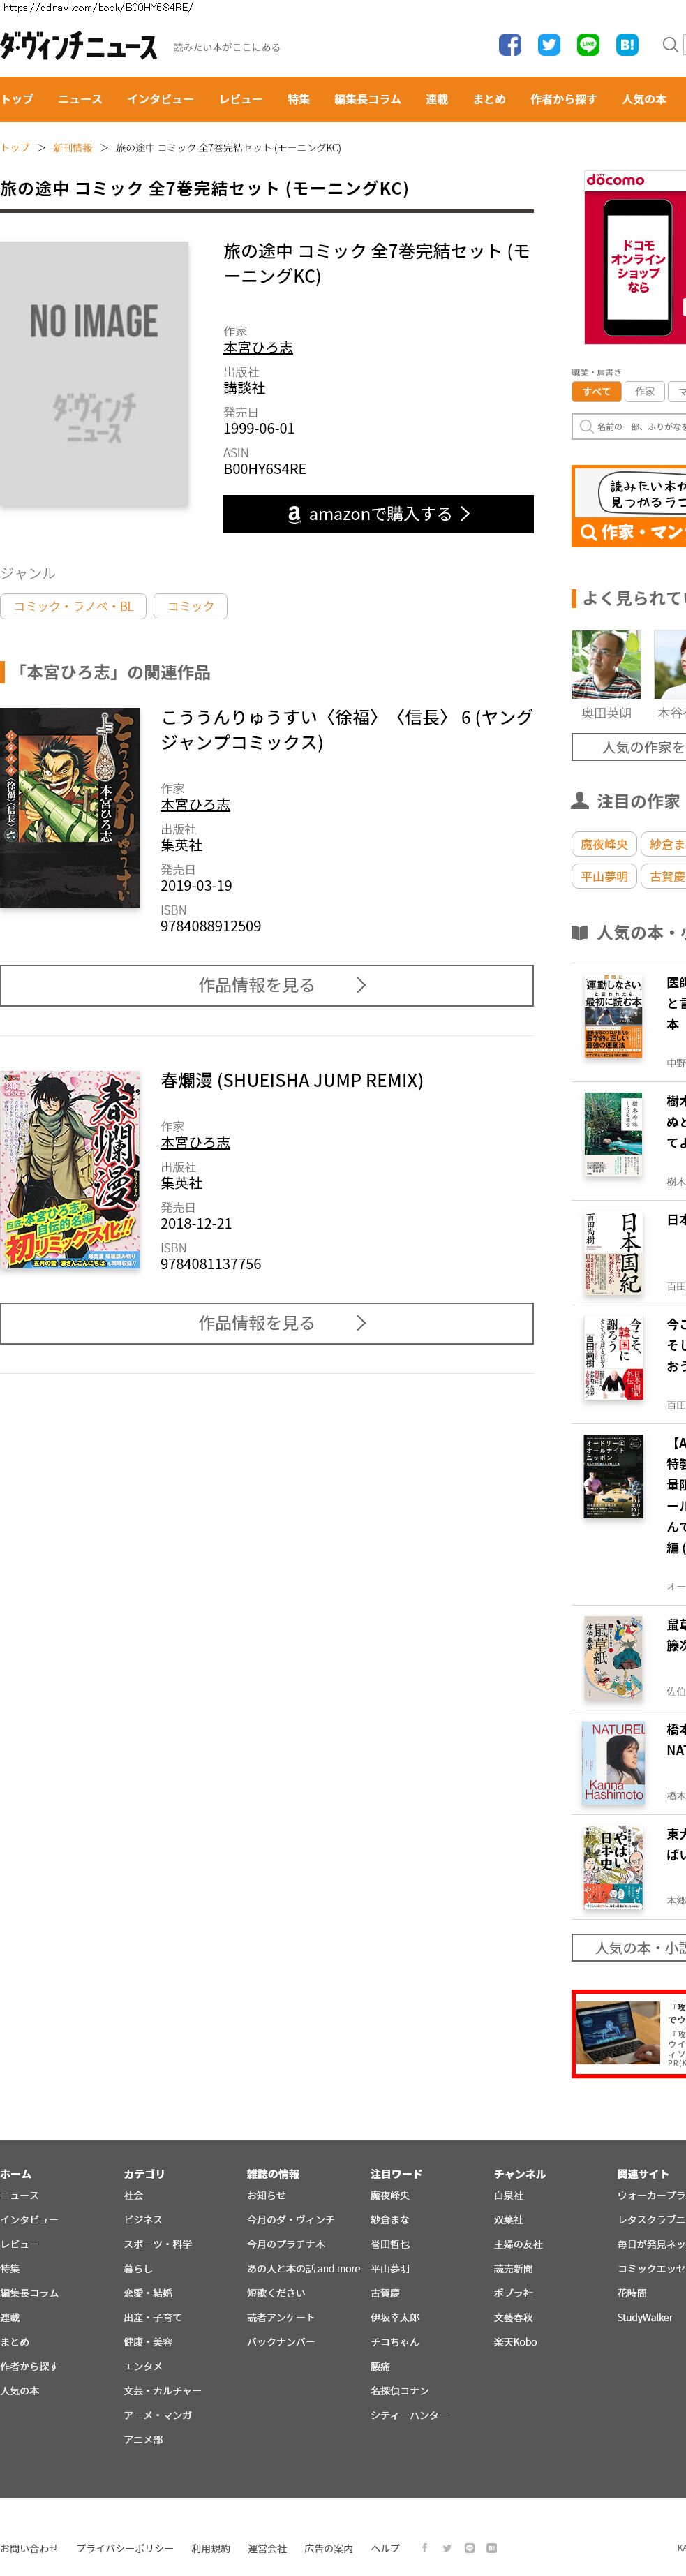Select the 作家 filter tab

[645, 392]
